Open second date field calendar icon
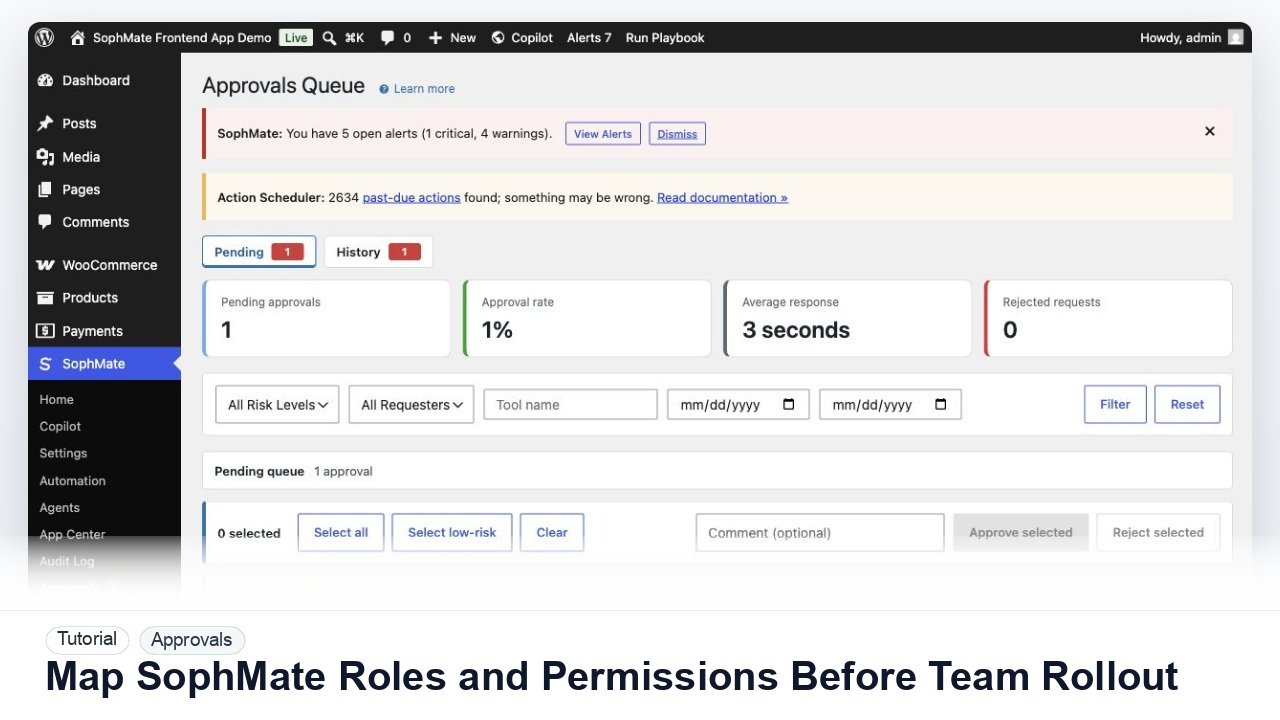 (x=941, y=404)
